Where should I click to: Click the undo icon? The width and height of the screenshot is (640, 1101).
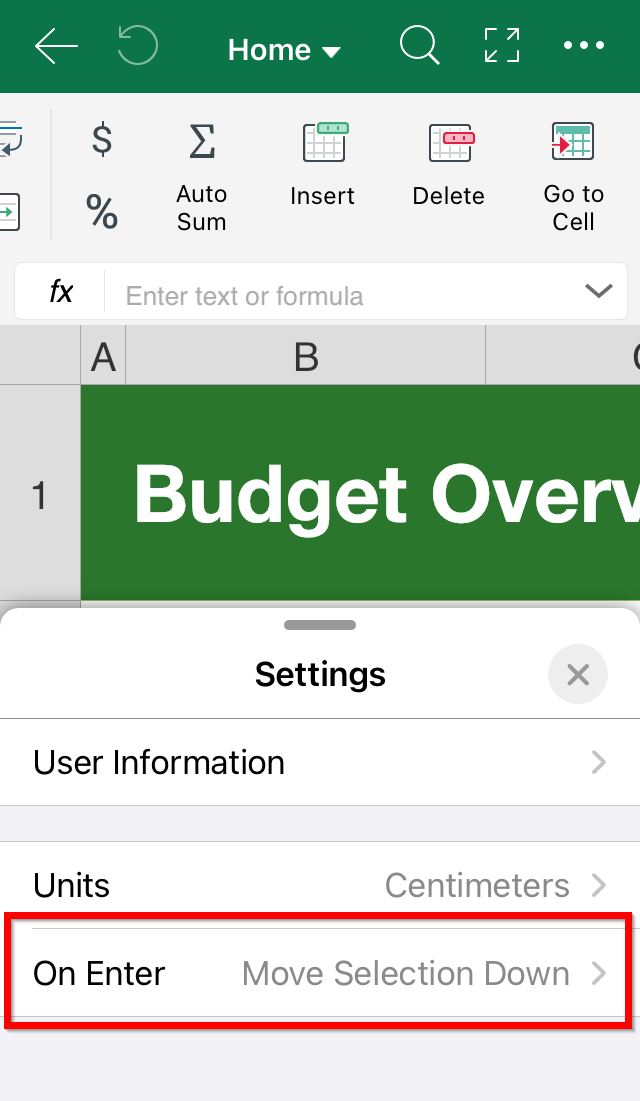click(138, 45)
